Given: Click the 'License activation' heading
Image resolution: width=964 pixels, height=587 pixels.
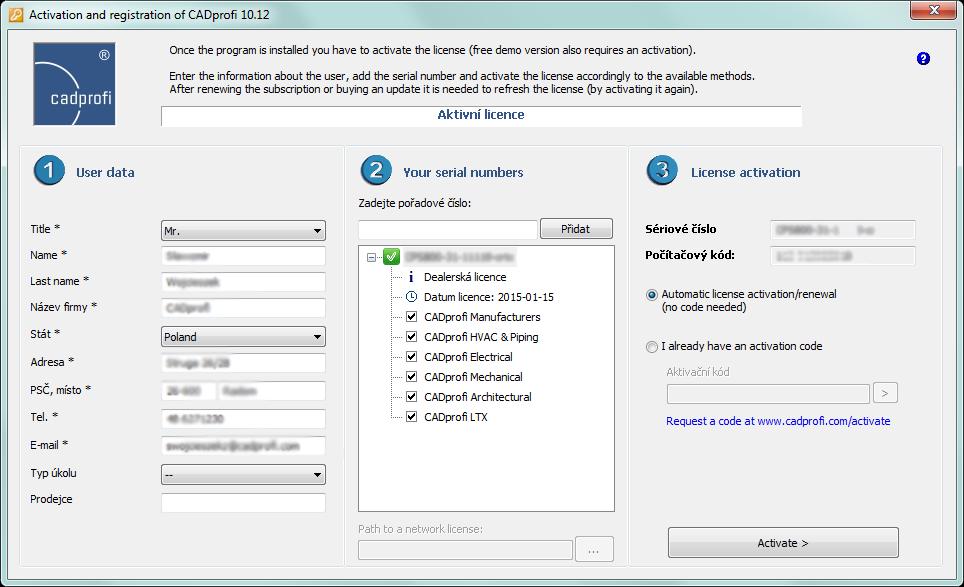Looking at the screenshot, I should (x=745, y=173).
